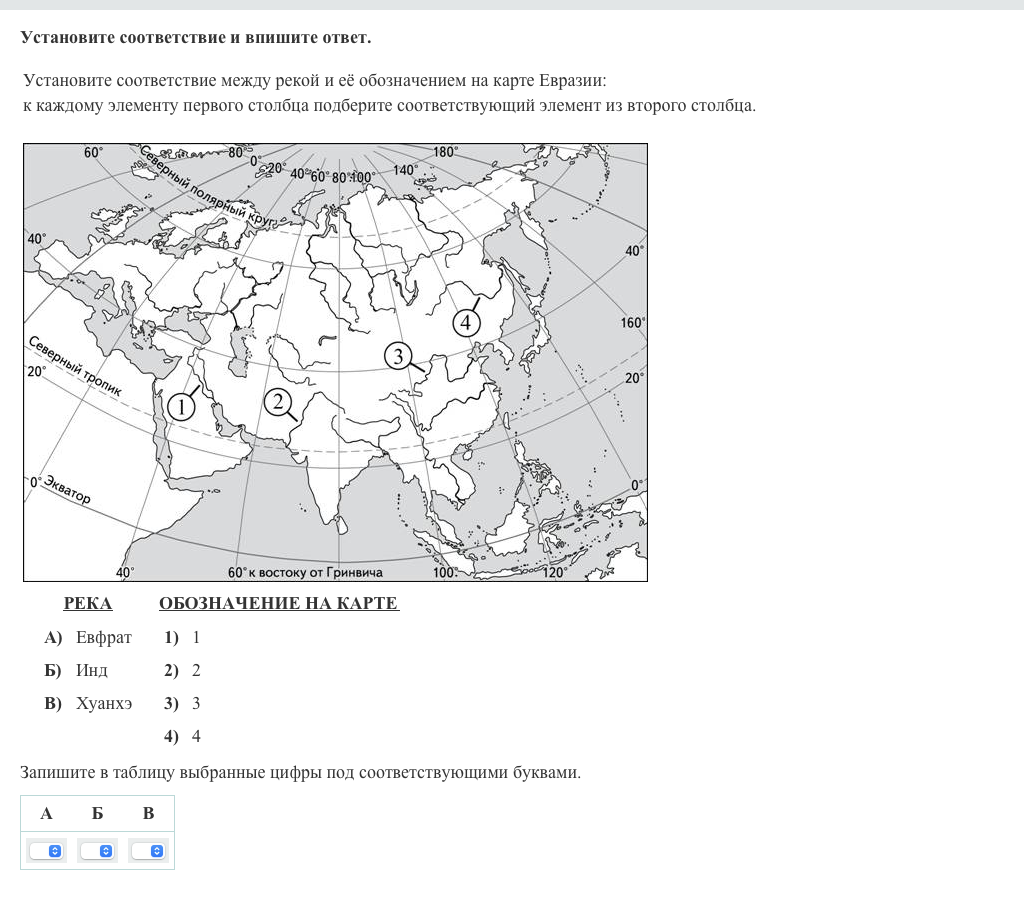The image size is (1024, 897).
Task: Open the dropdown under letter Б
Action: (98, 850)
